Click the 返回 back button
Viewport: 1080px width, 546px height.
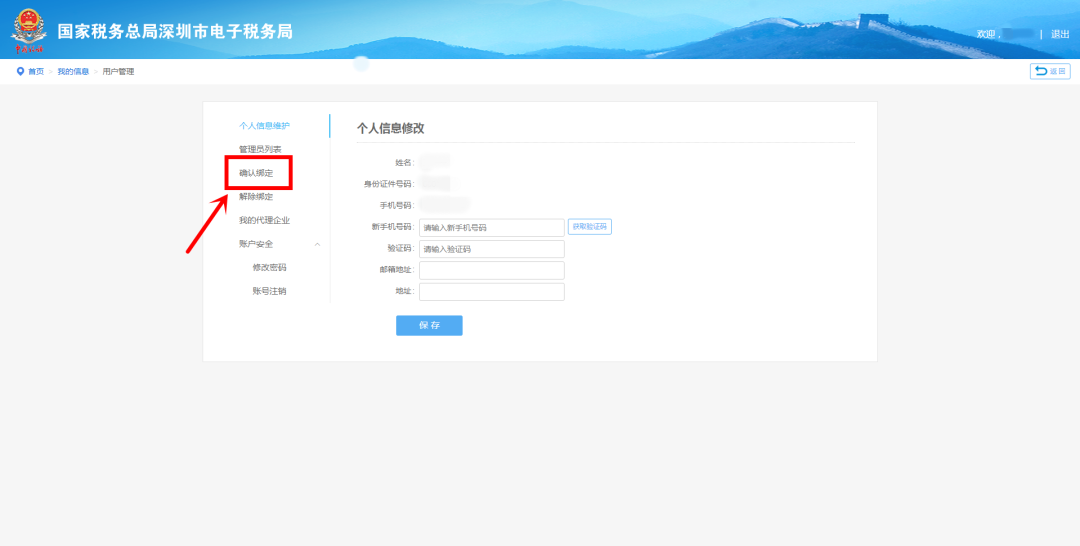(1050, 71)
